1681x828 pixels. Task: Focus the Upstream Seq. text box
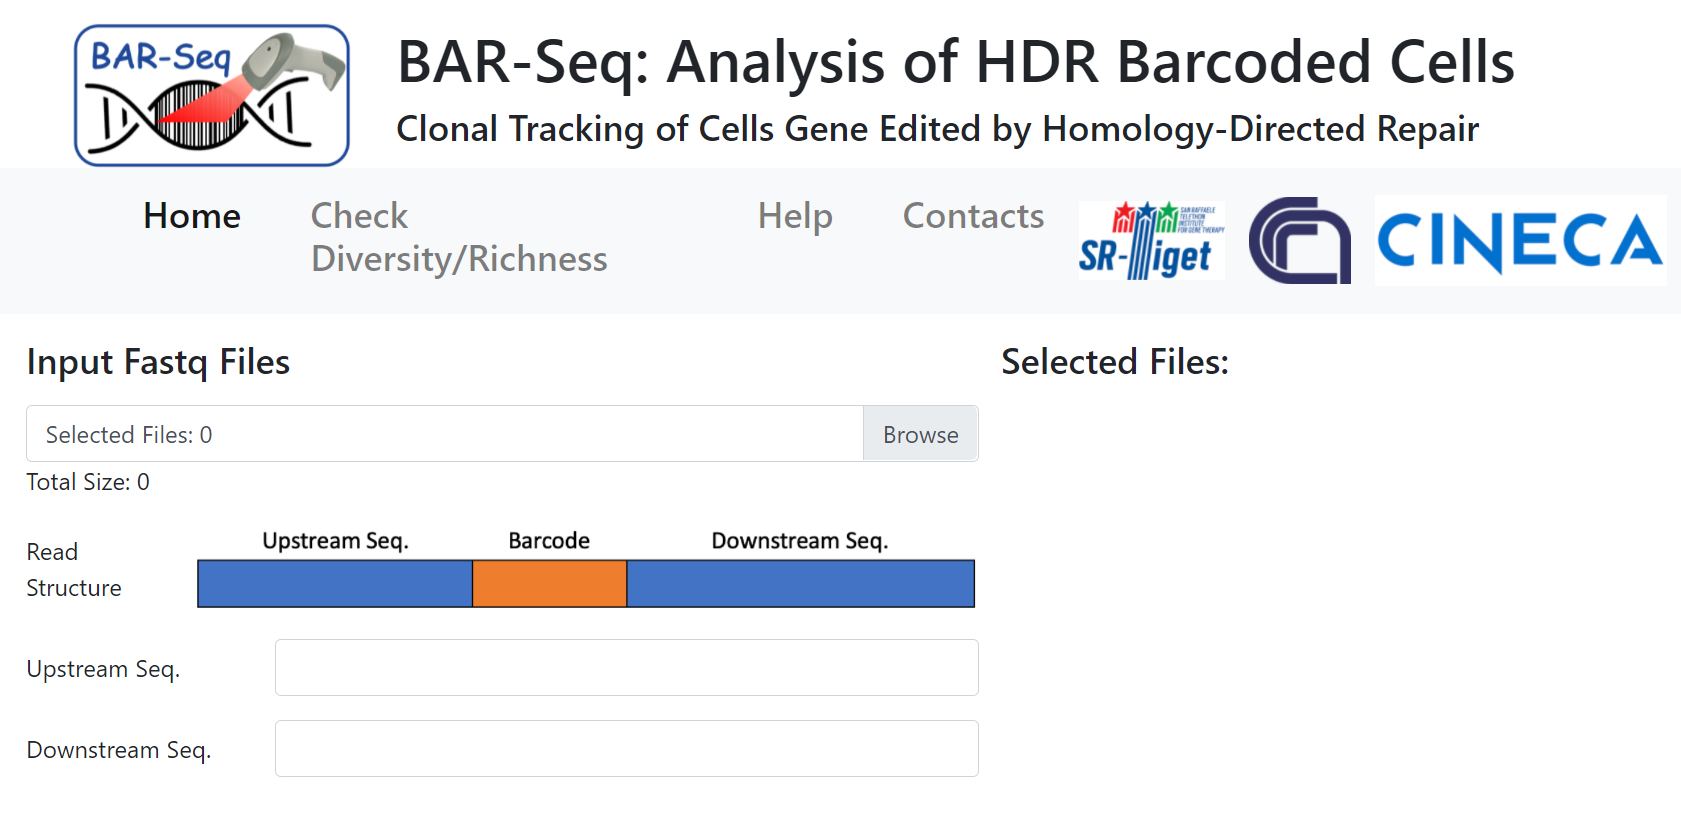[x=626, y=668]
